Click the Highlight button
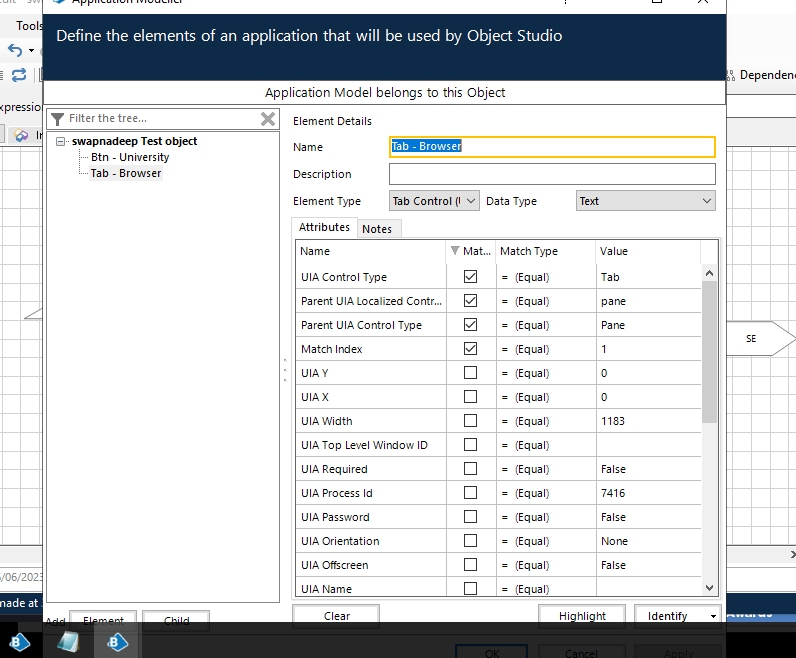This screenshot has width=796, height=658. pyautogui.click(x=582, y=616)
